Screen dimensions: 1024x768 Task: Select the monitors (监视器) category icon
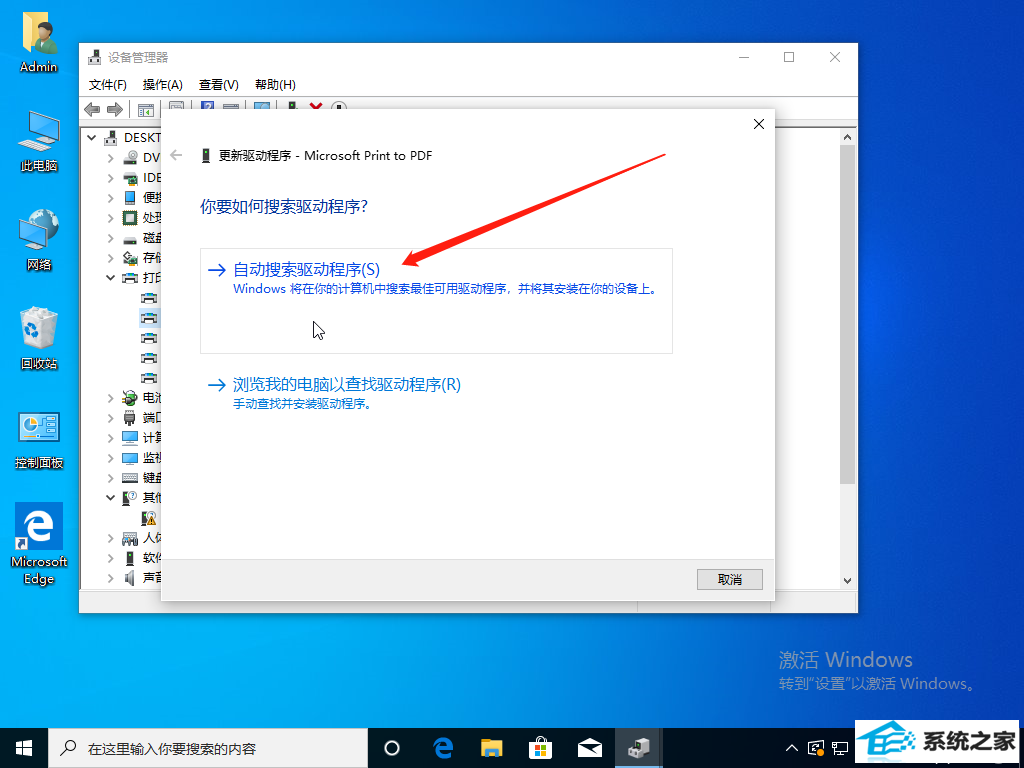coord(131,458)
